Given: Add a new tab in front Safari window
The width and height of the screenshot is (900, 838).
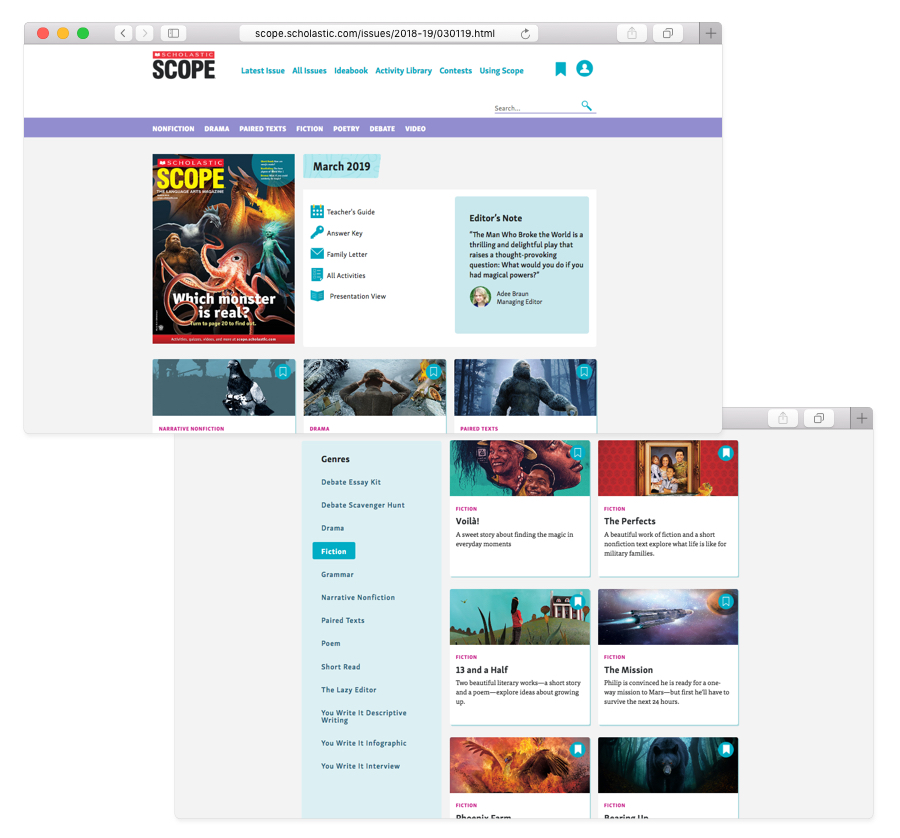Looking at the screenshot, I should [x=711, y=33].
